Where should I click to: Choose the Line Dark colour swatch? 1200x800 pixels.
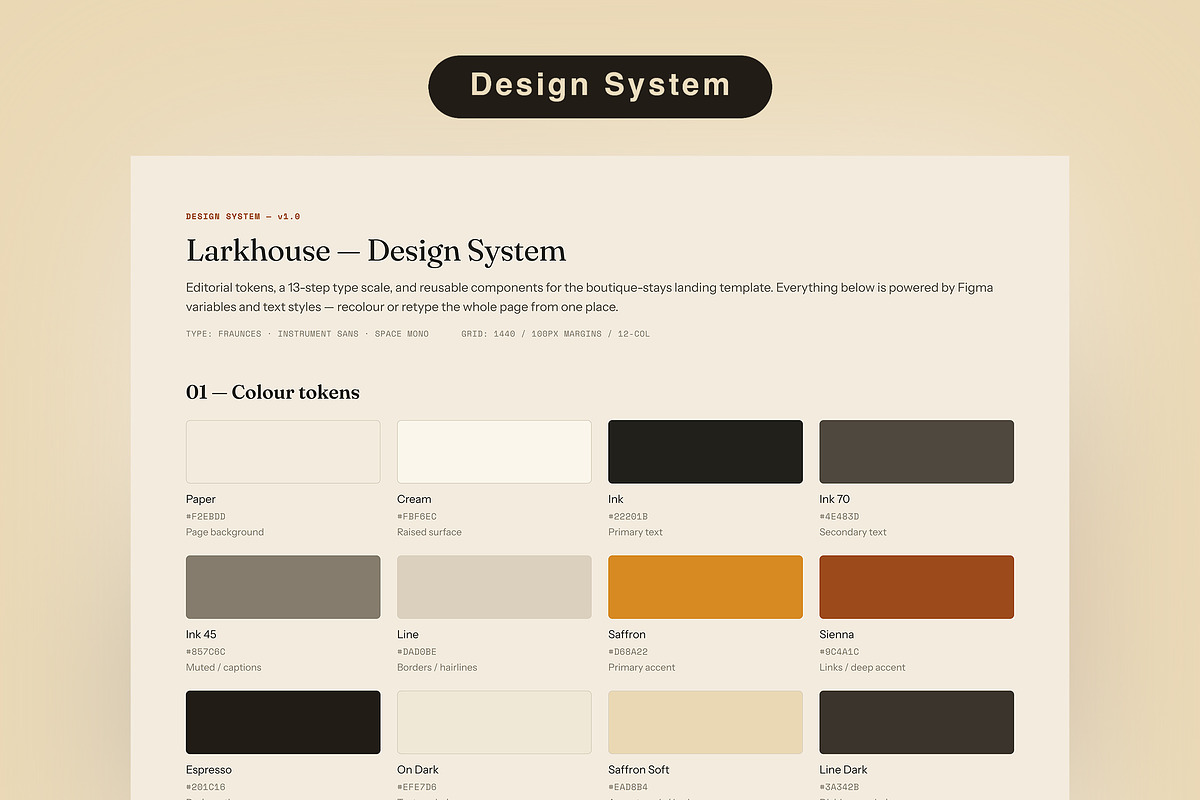(x=916, y=722)
